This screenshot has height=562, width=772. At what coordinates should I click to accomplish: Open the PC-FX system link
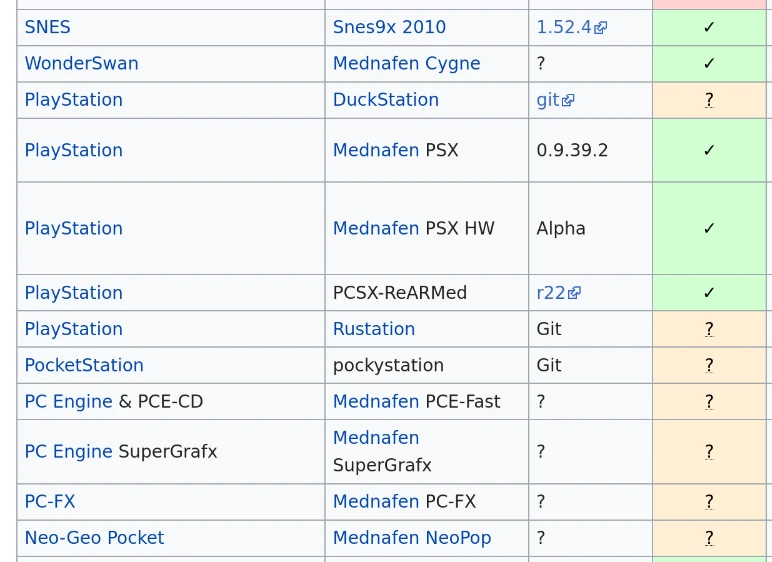point(50,501)
